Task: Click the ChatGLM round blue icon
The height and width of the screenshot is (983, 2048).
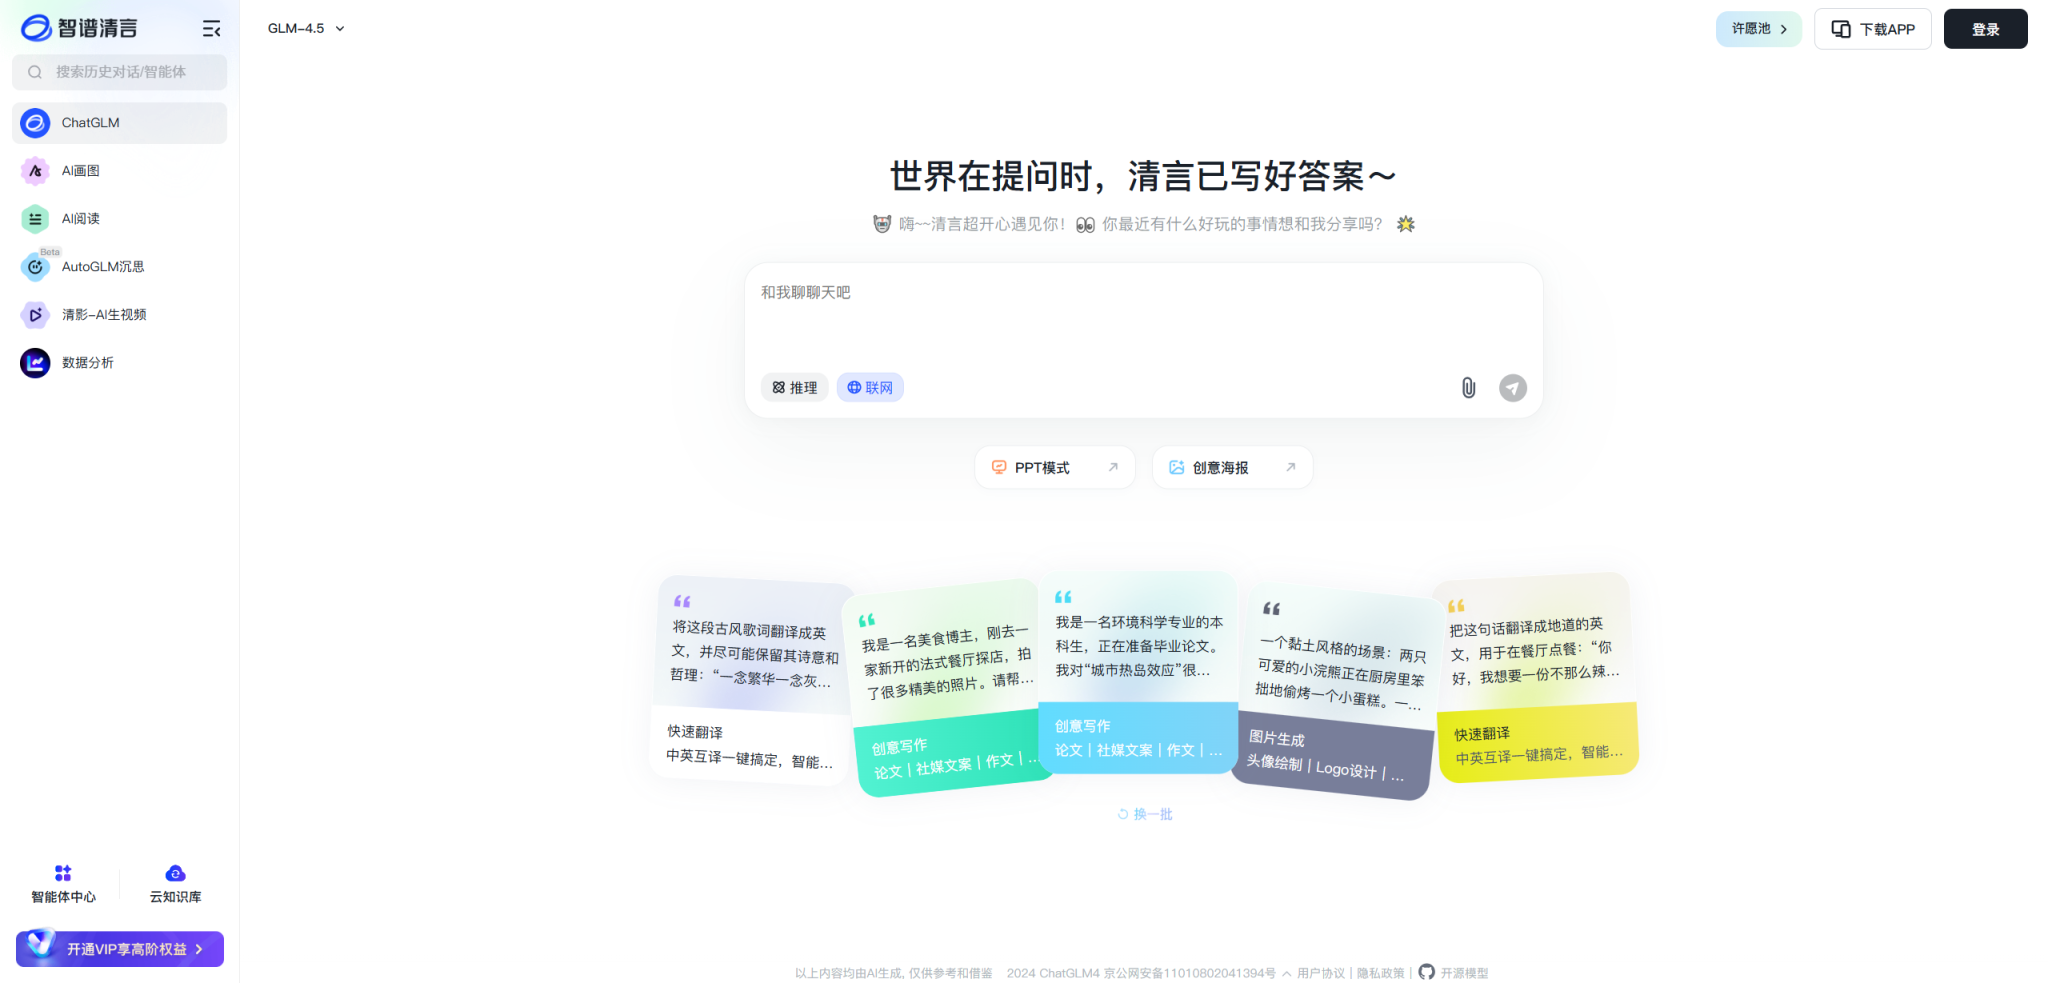Action: click(x=35, y=123)
